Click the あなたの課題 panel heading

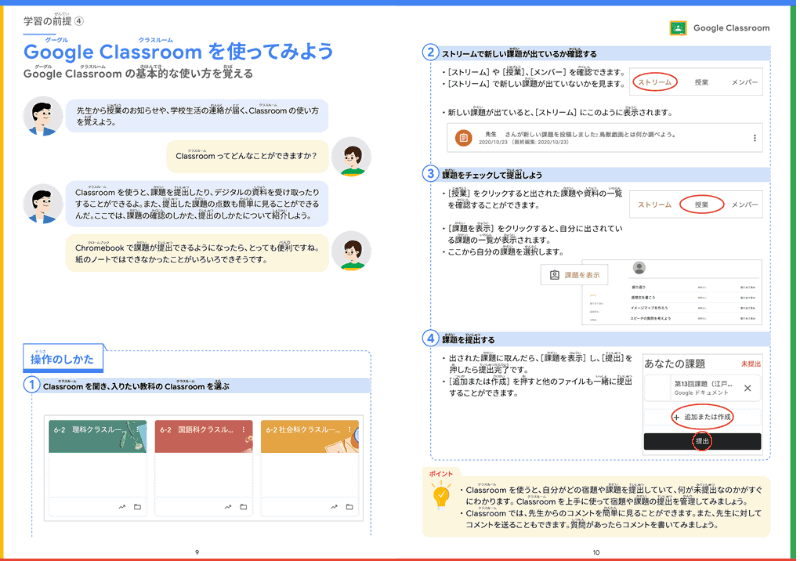[674, 364]
